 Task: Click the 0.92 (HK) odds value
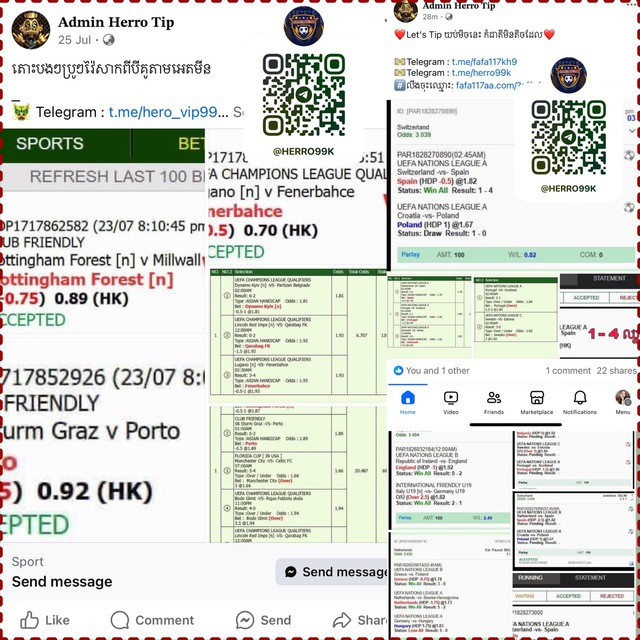click(95, 491)
